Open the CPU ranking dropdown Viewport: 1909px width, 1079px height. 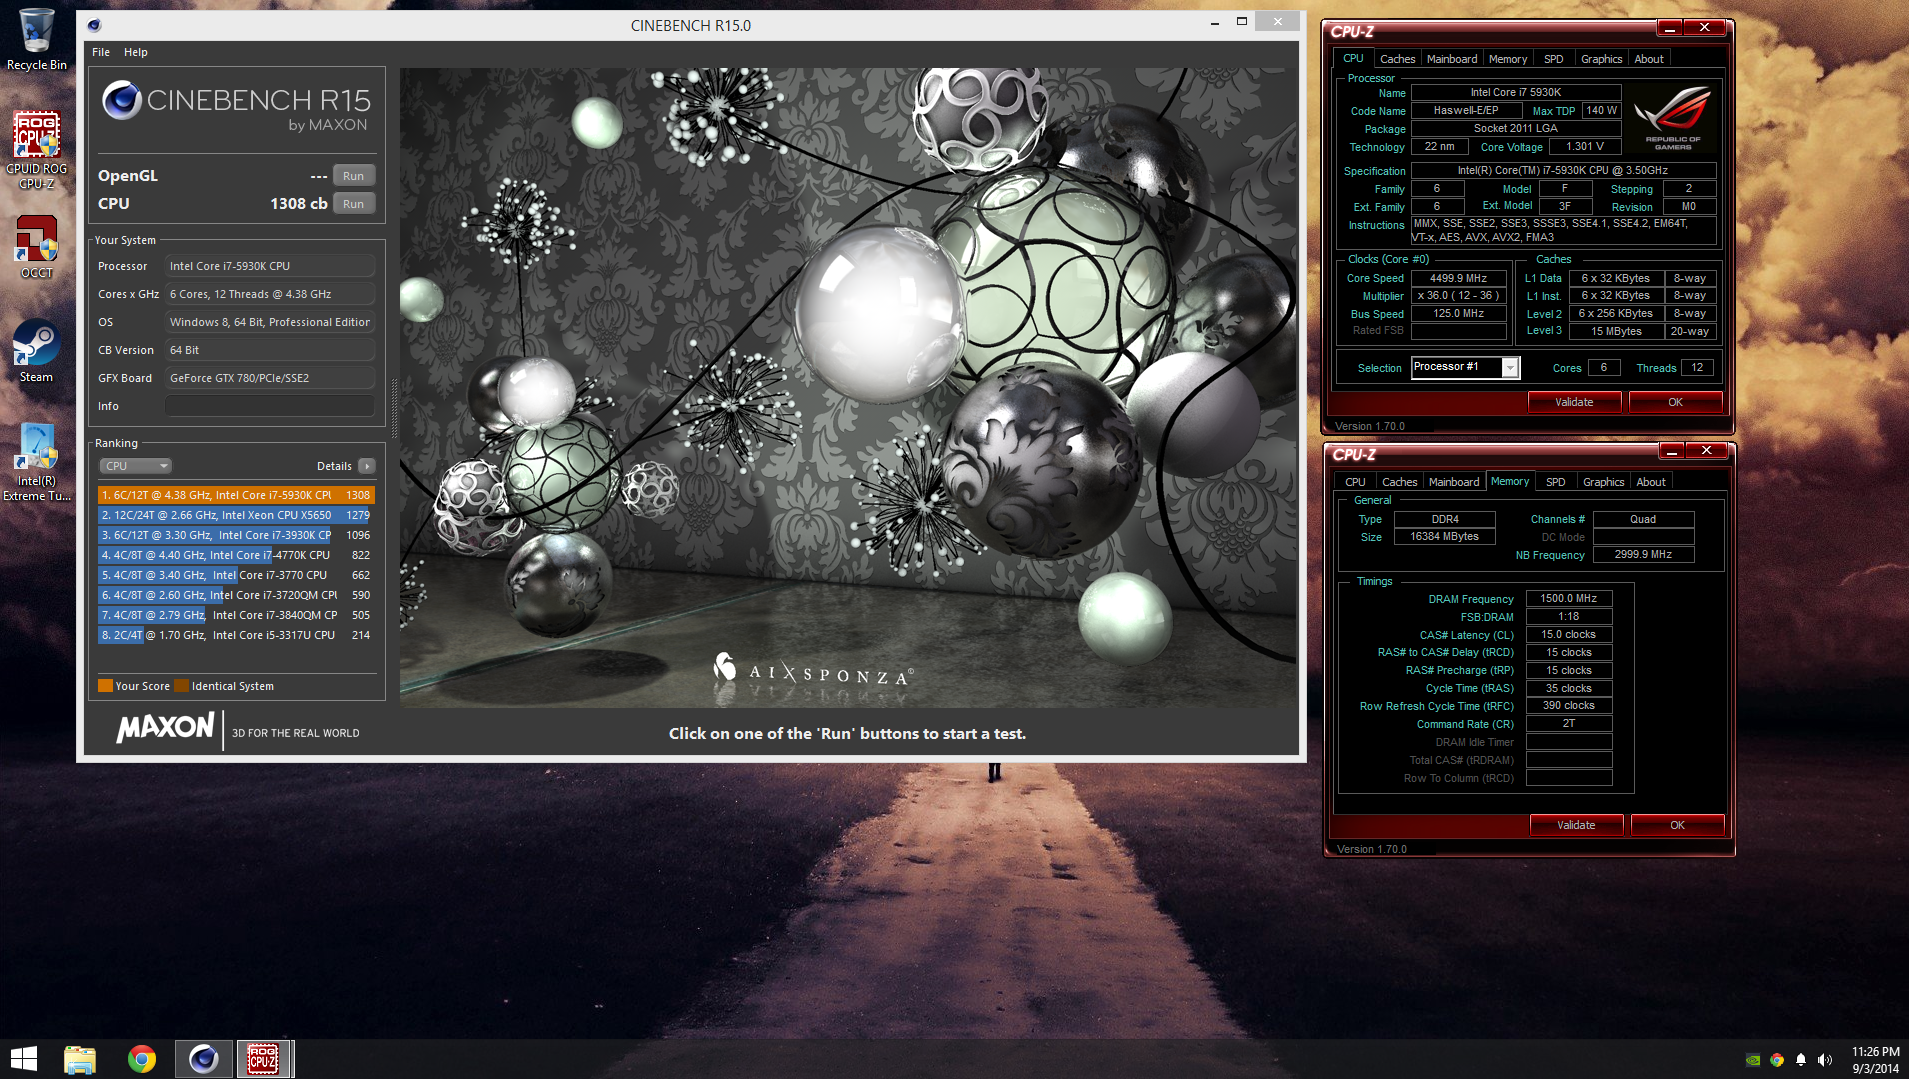(x=136, y=466)
